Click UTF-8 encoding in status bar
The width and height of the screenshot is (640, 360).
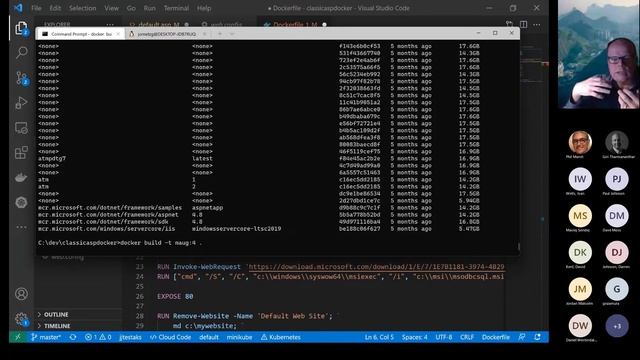coord(444,337)
